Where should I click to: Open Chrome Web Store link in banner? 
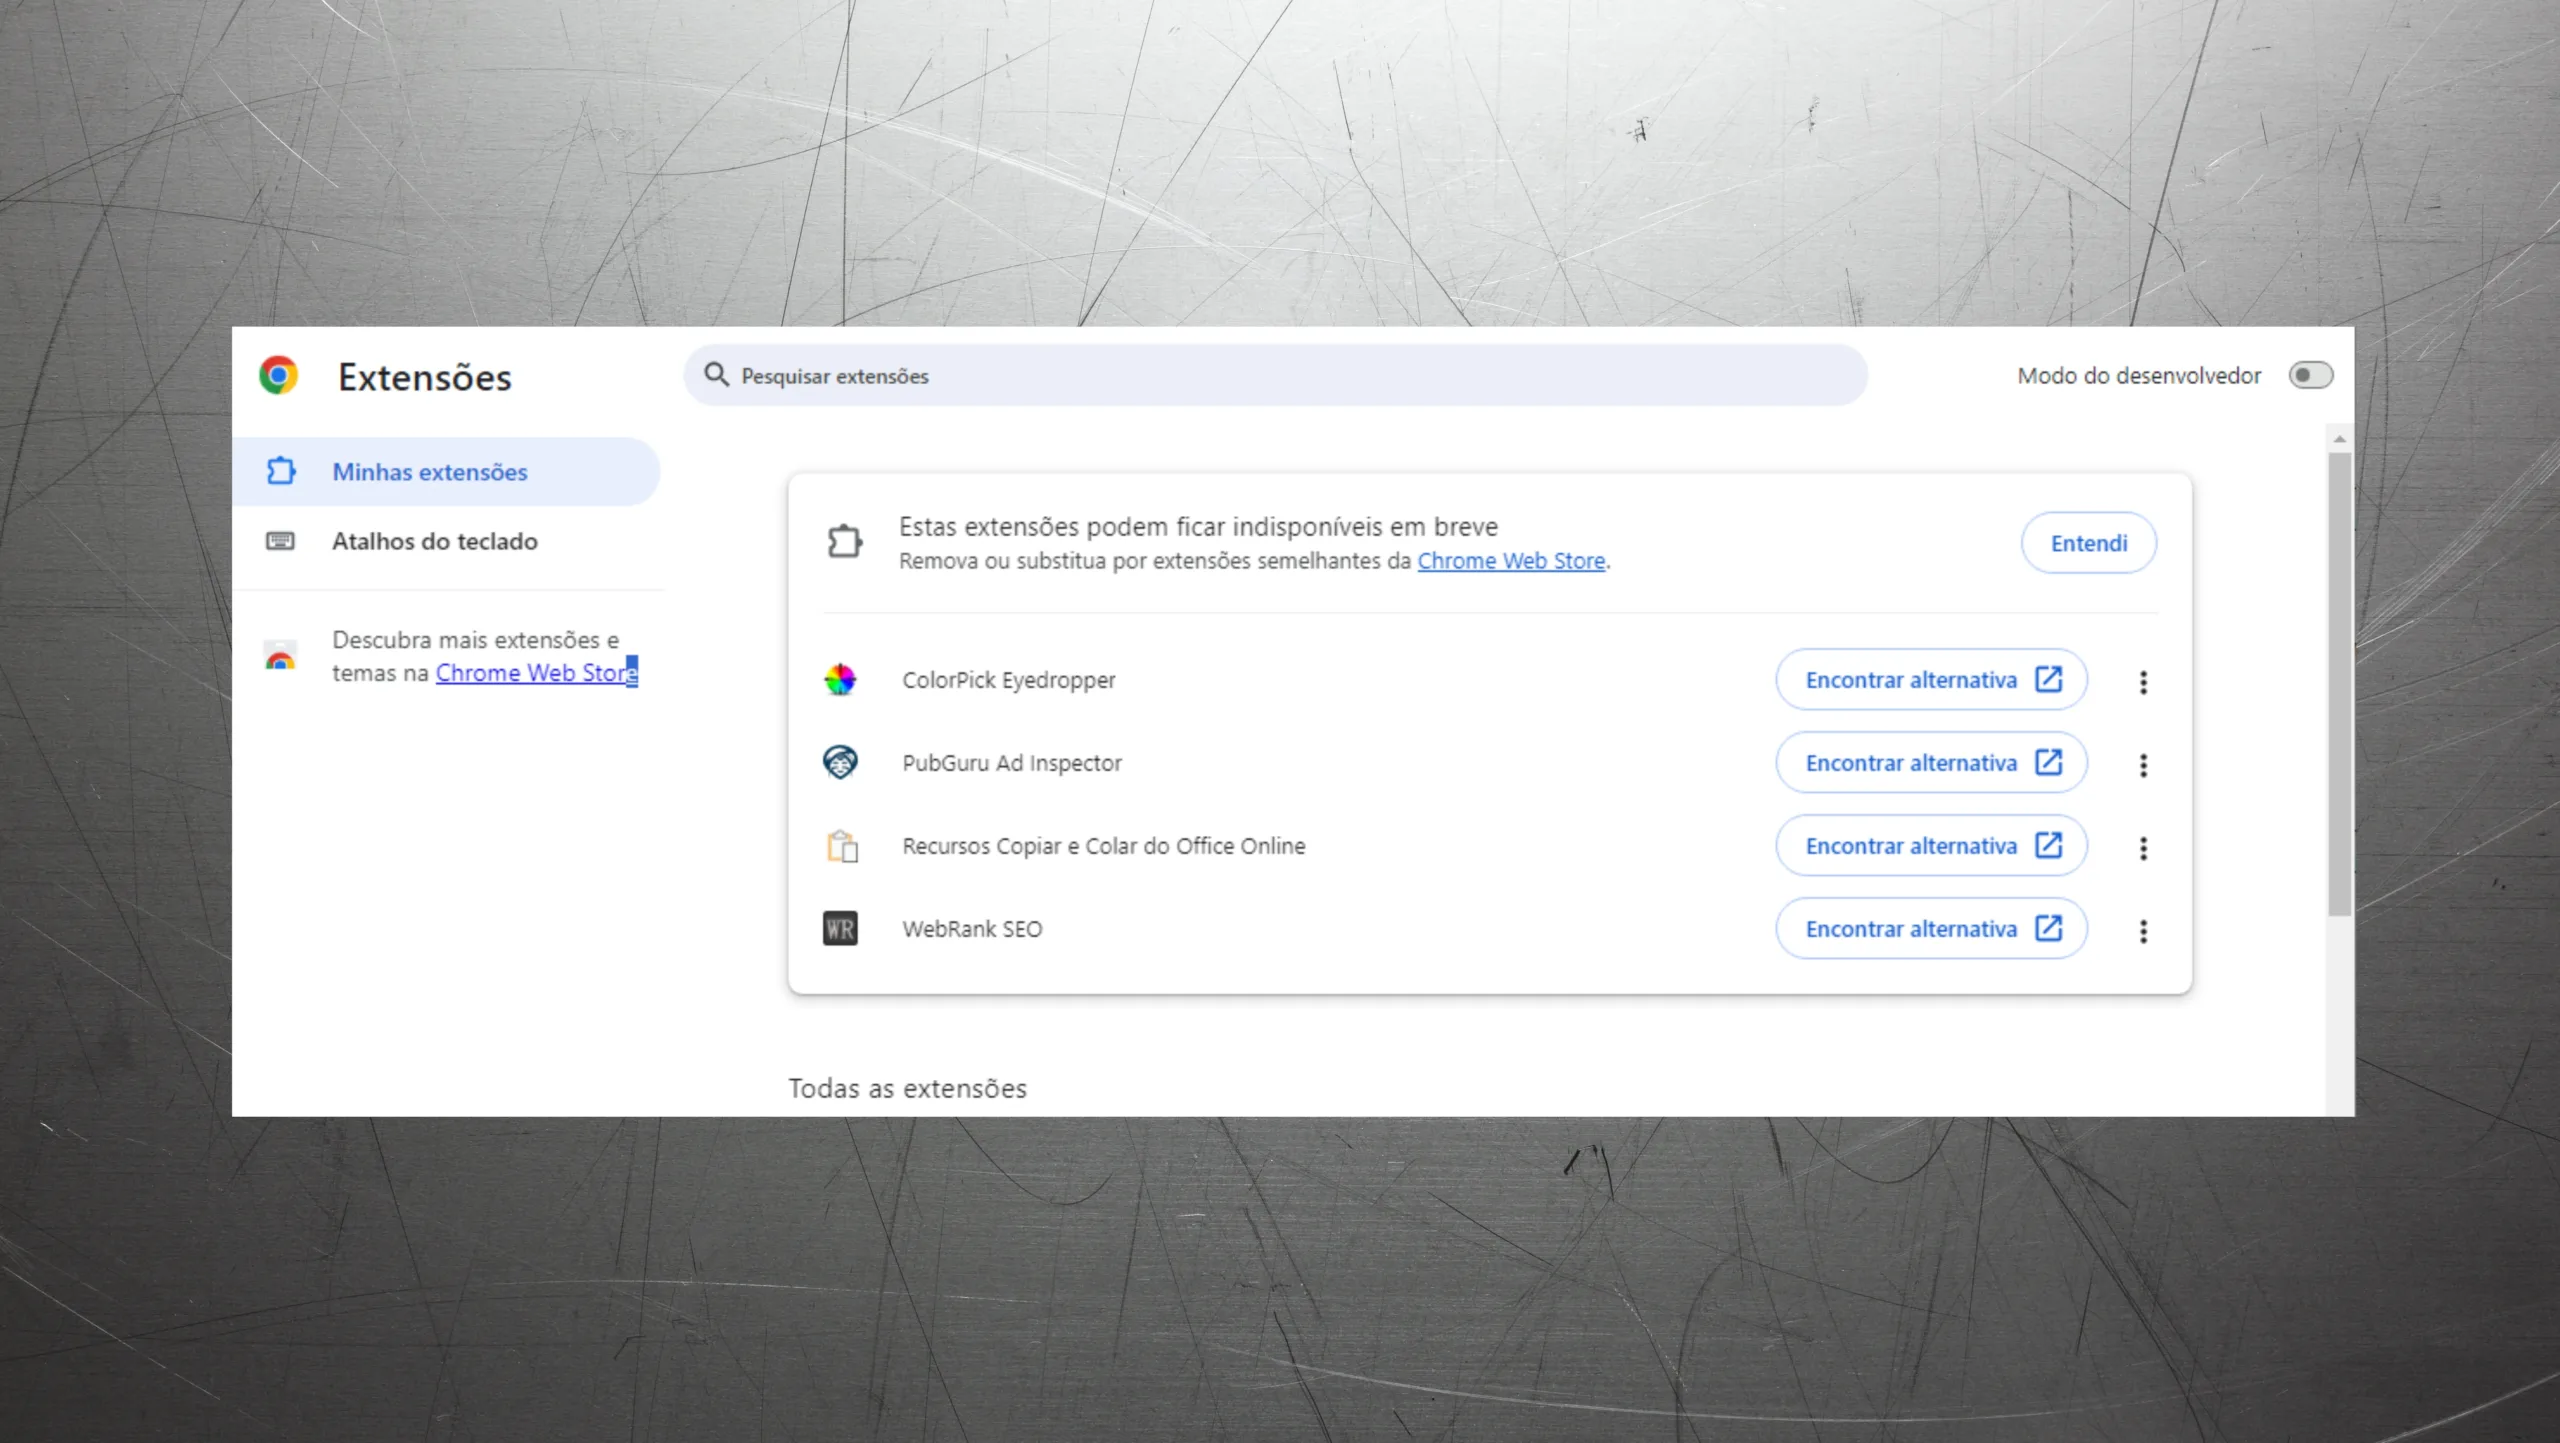coord(1511,561)
